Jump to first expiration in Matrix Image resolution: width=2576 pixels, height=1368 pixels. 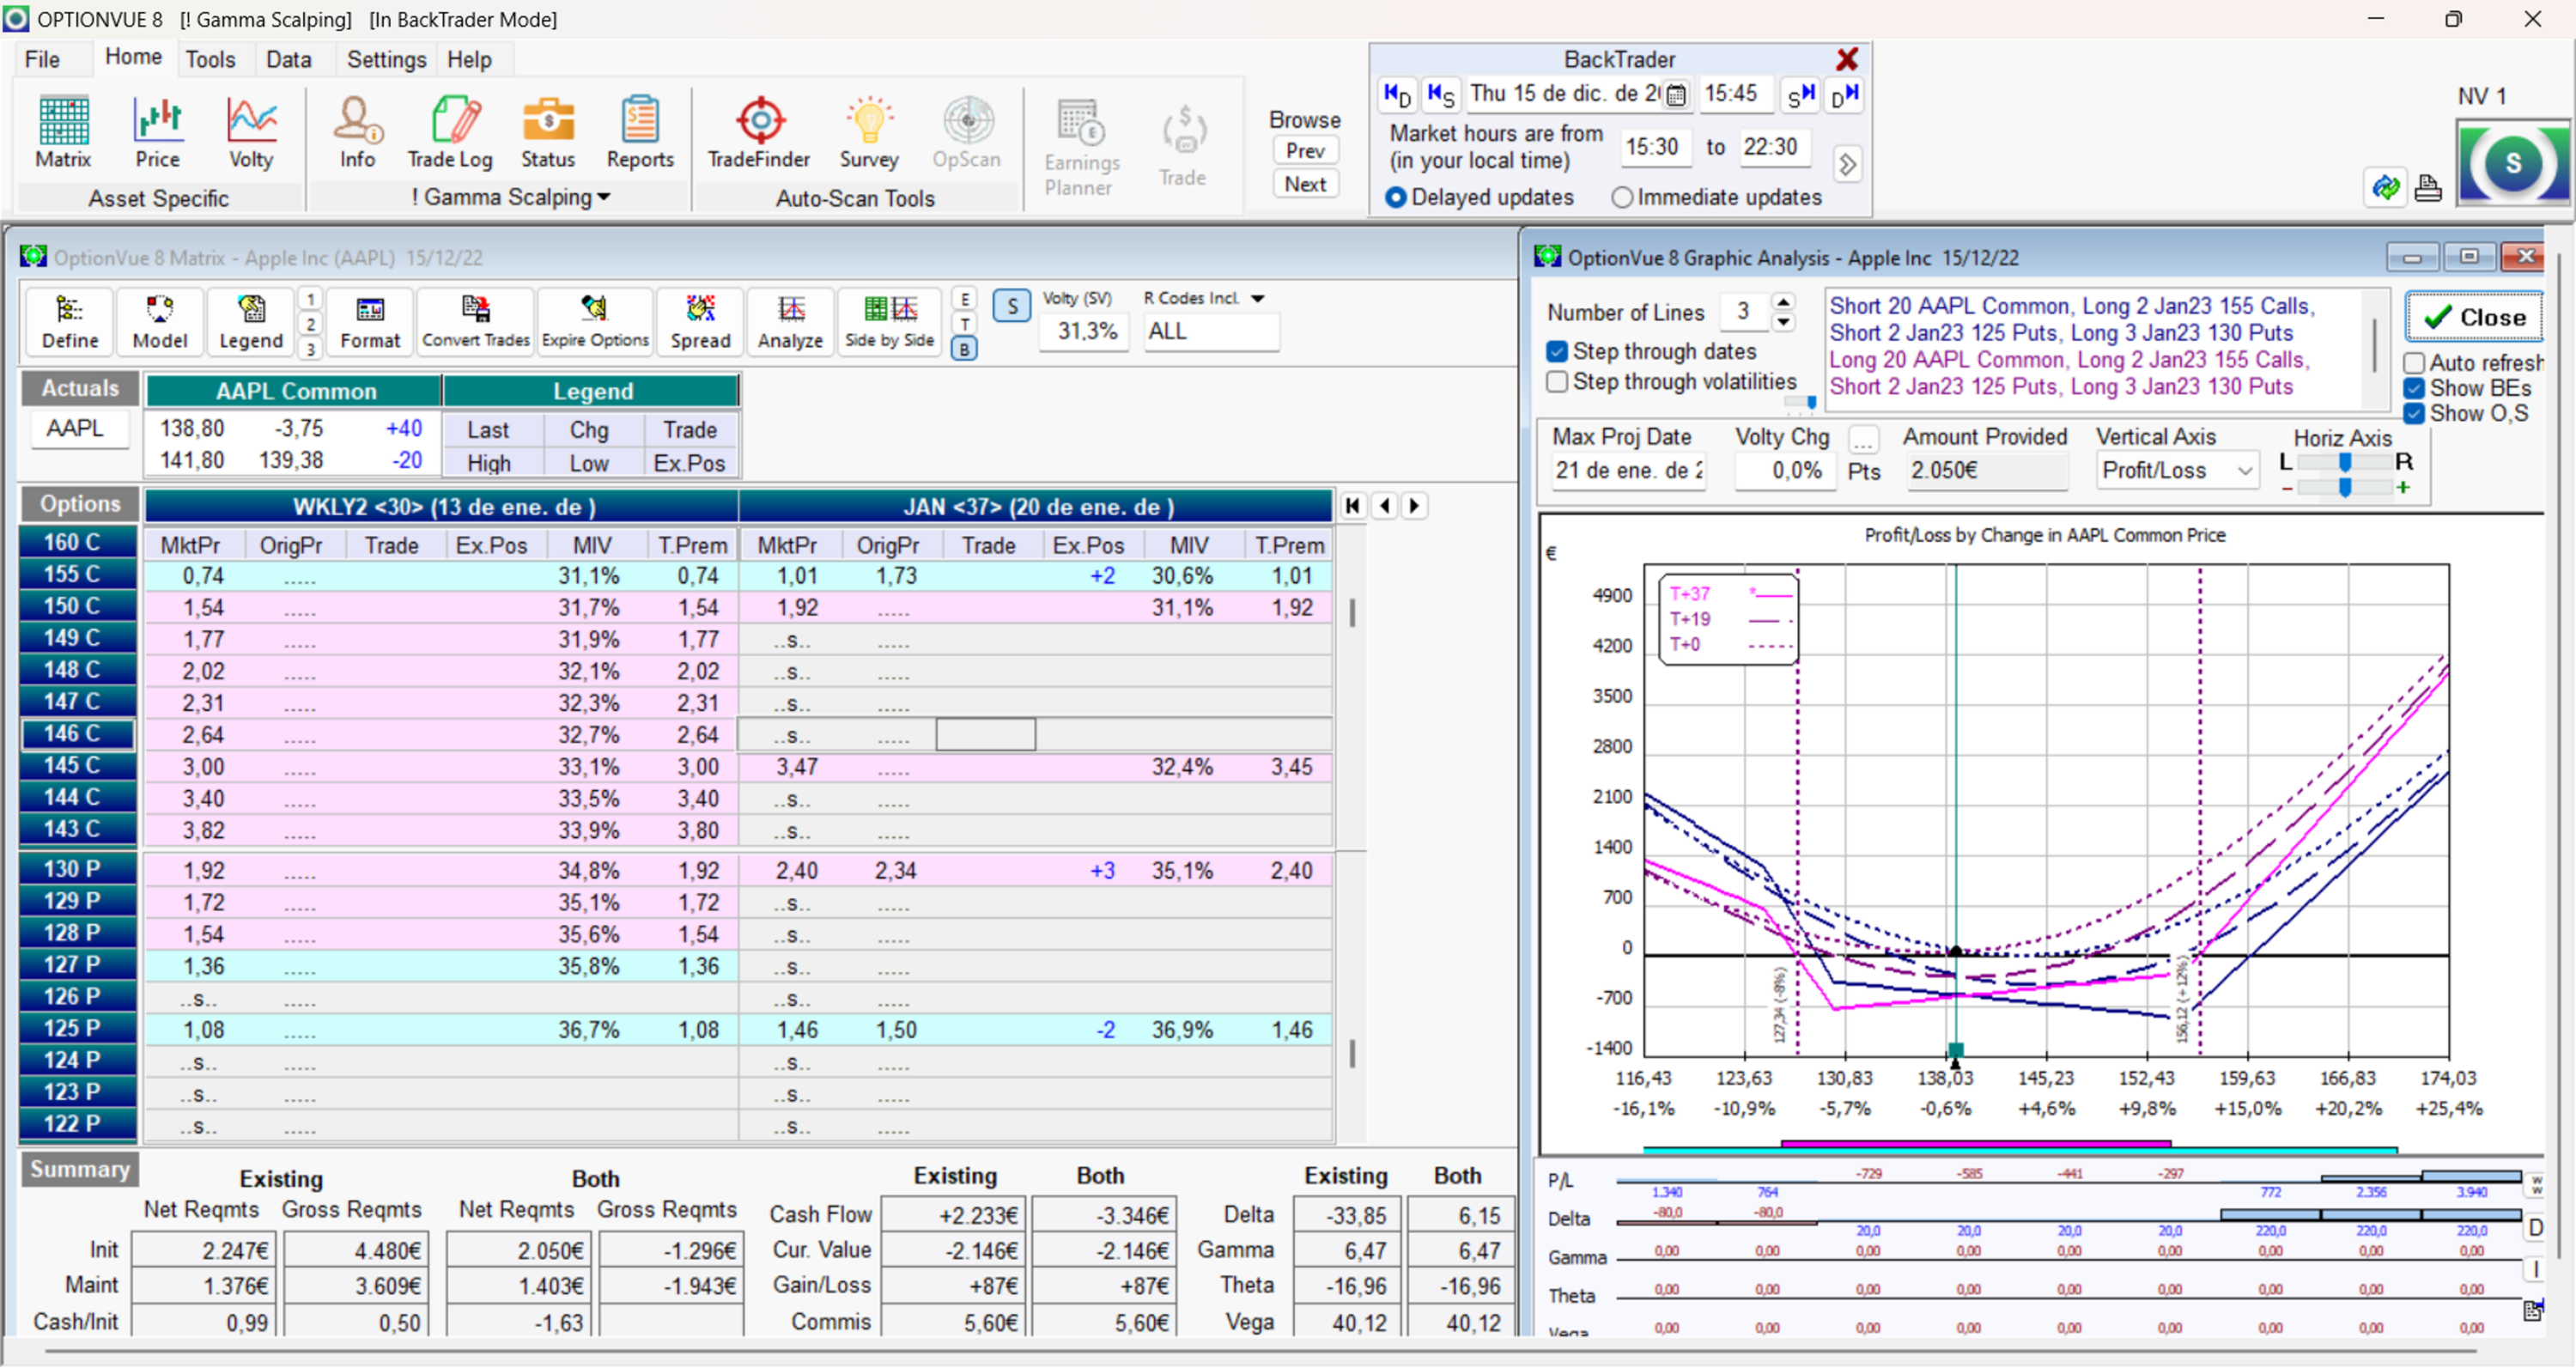(1353, 506)
